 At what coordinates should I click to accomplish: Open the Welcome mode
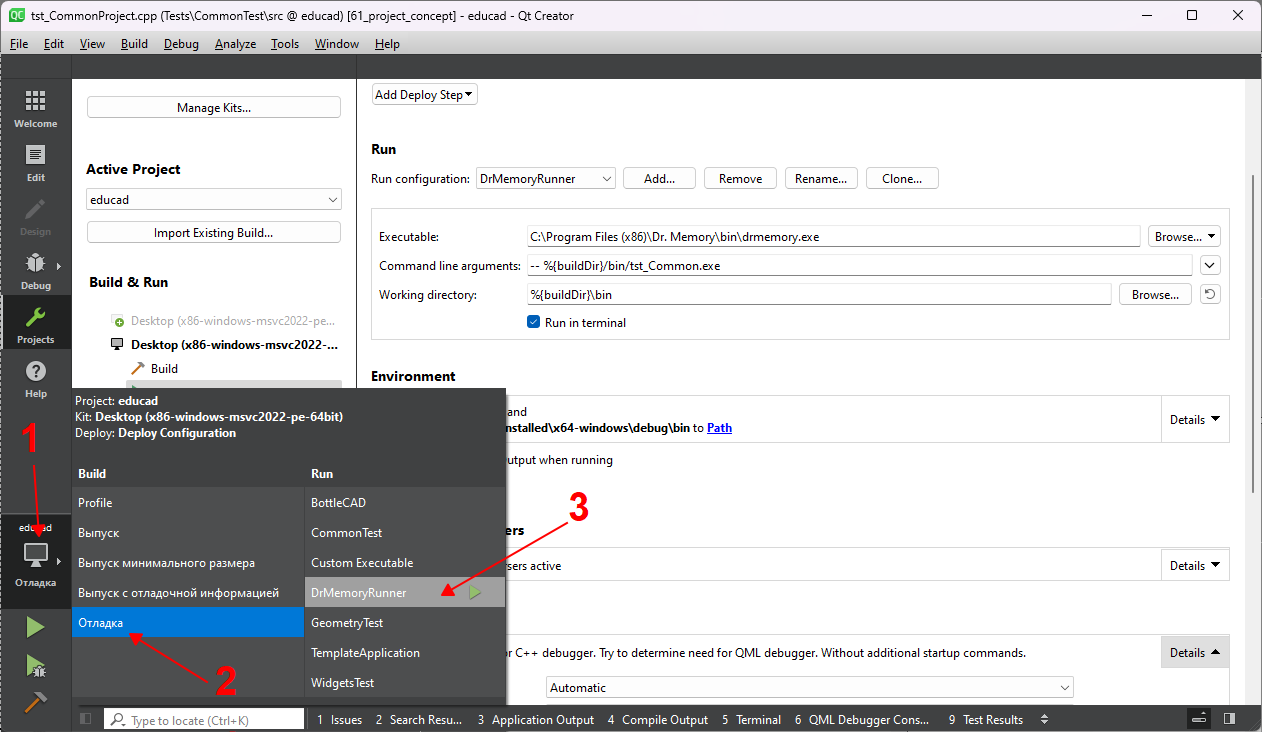[x=36, y=108]
